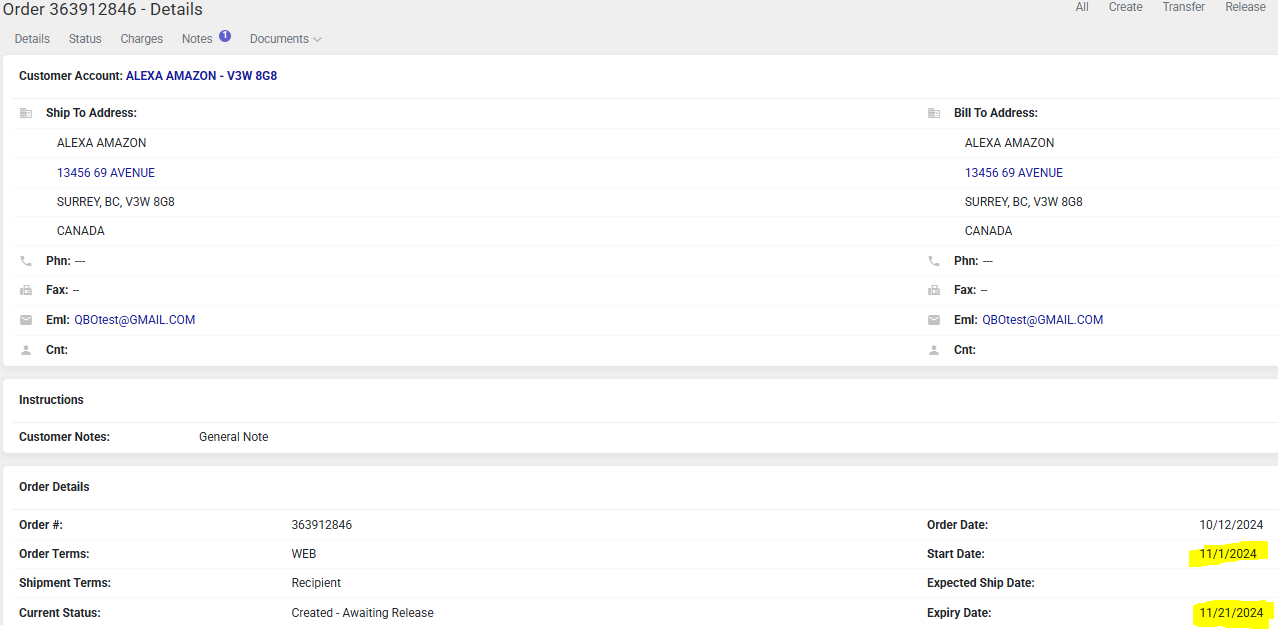Click the Ship To fax icon
Screen dimensions: 1278x629
(x=26, y=290)
